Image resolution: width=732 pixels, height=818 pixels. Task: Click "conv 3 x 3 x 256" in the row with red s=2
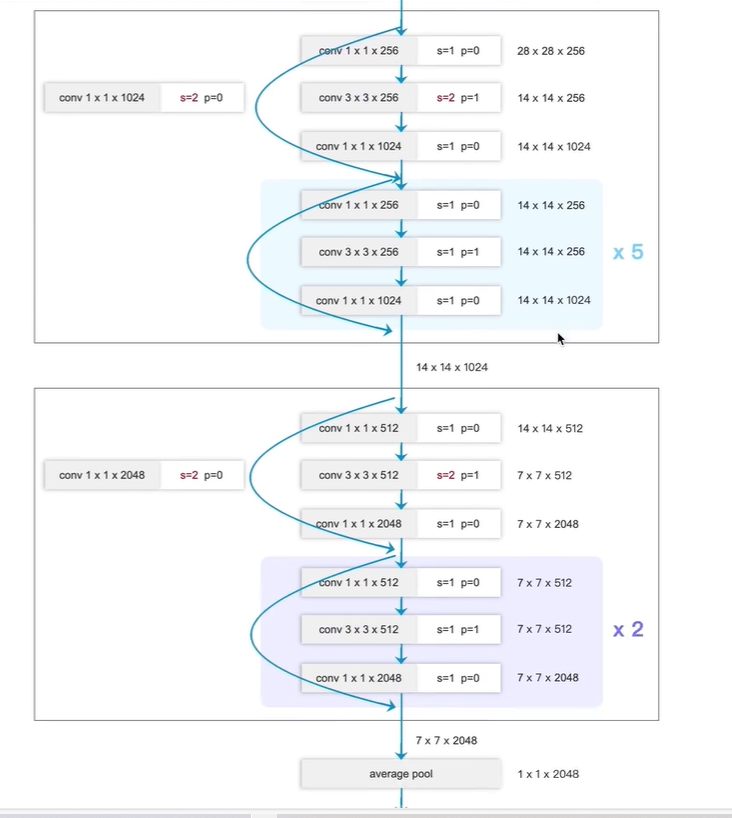coord(358,98)
